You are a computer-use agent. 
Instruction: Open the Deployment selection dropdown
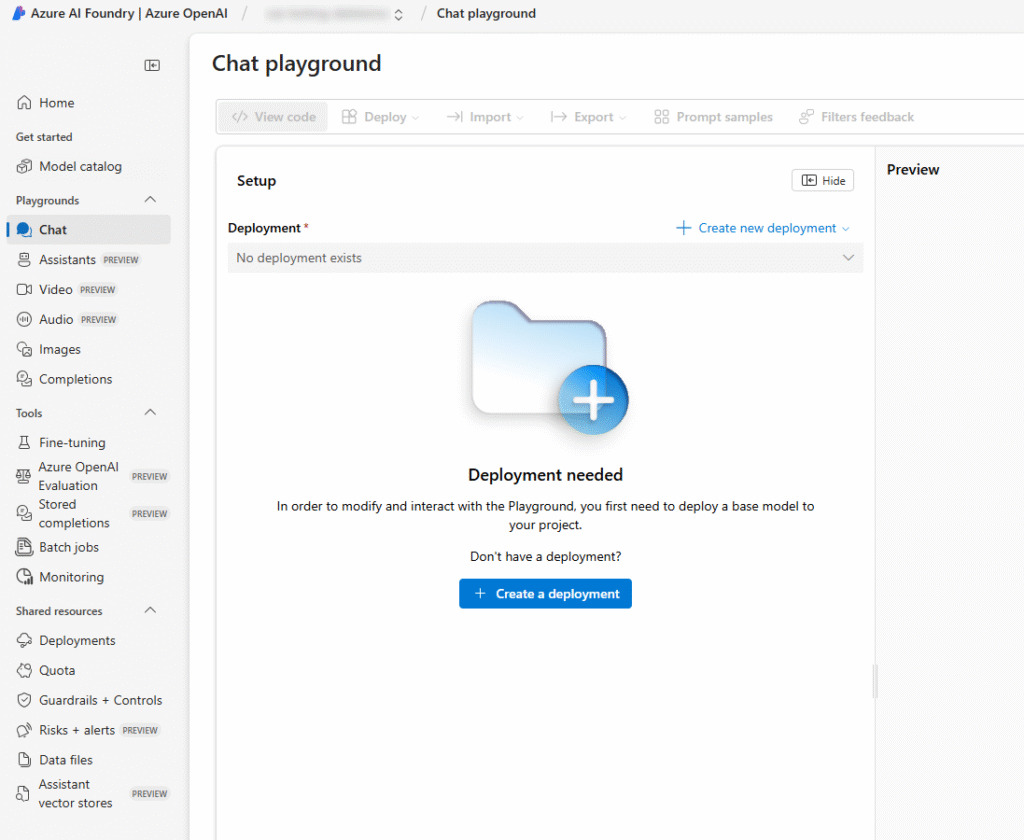[545, 258]
